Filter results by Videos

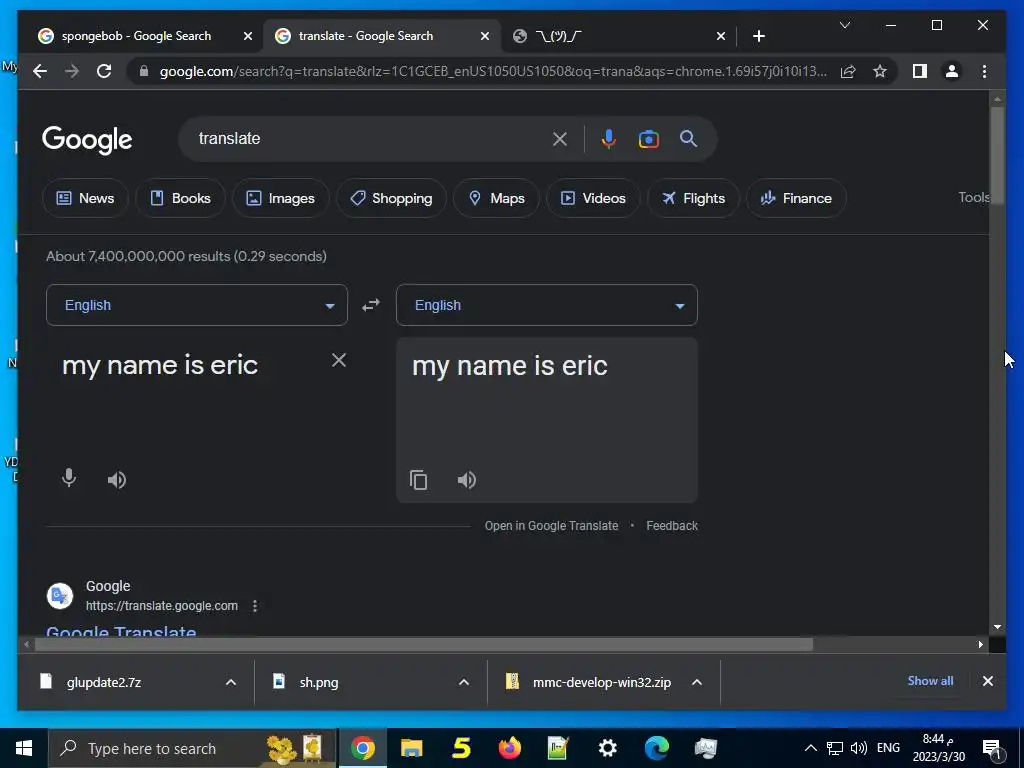coord(593,198)
